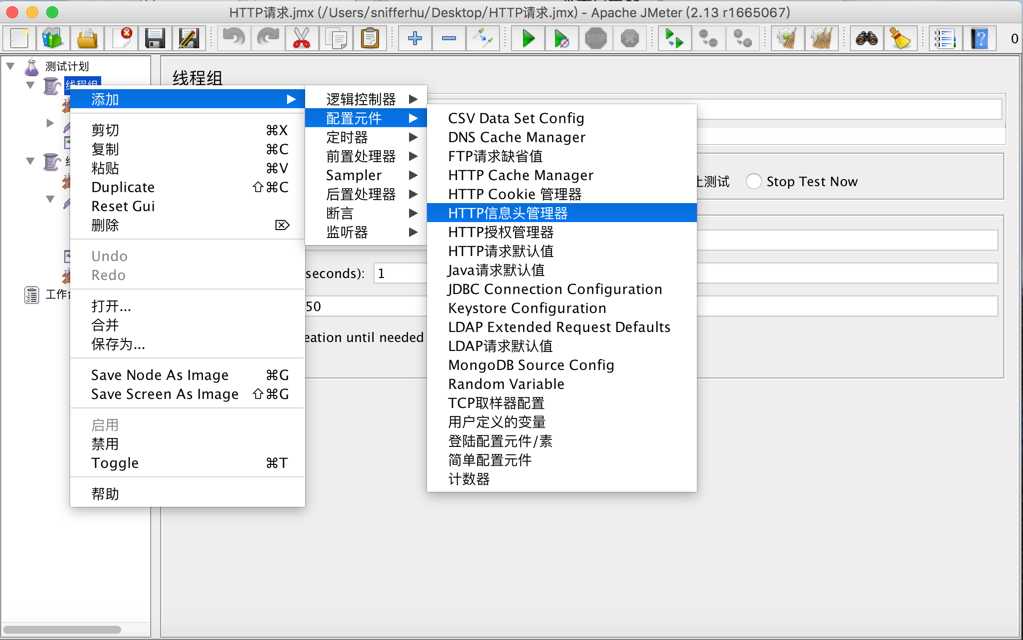Add CSV Data Set Config
Viewport: 1023px width, 640px height.
[562, 118]
